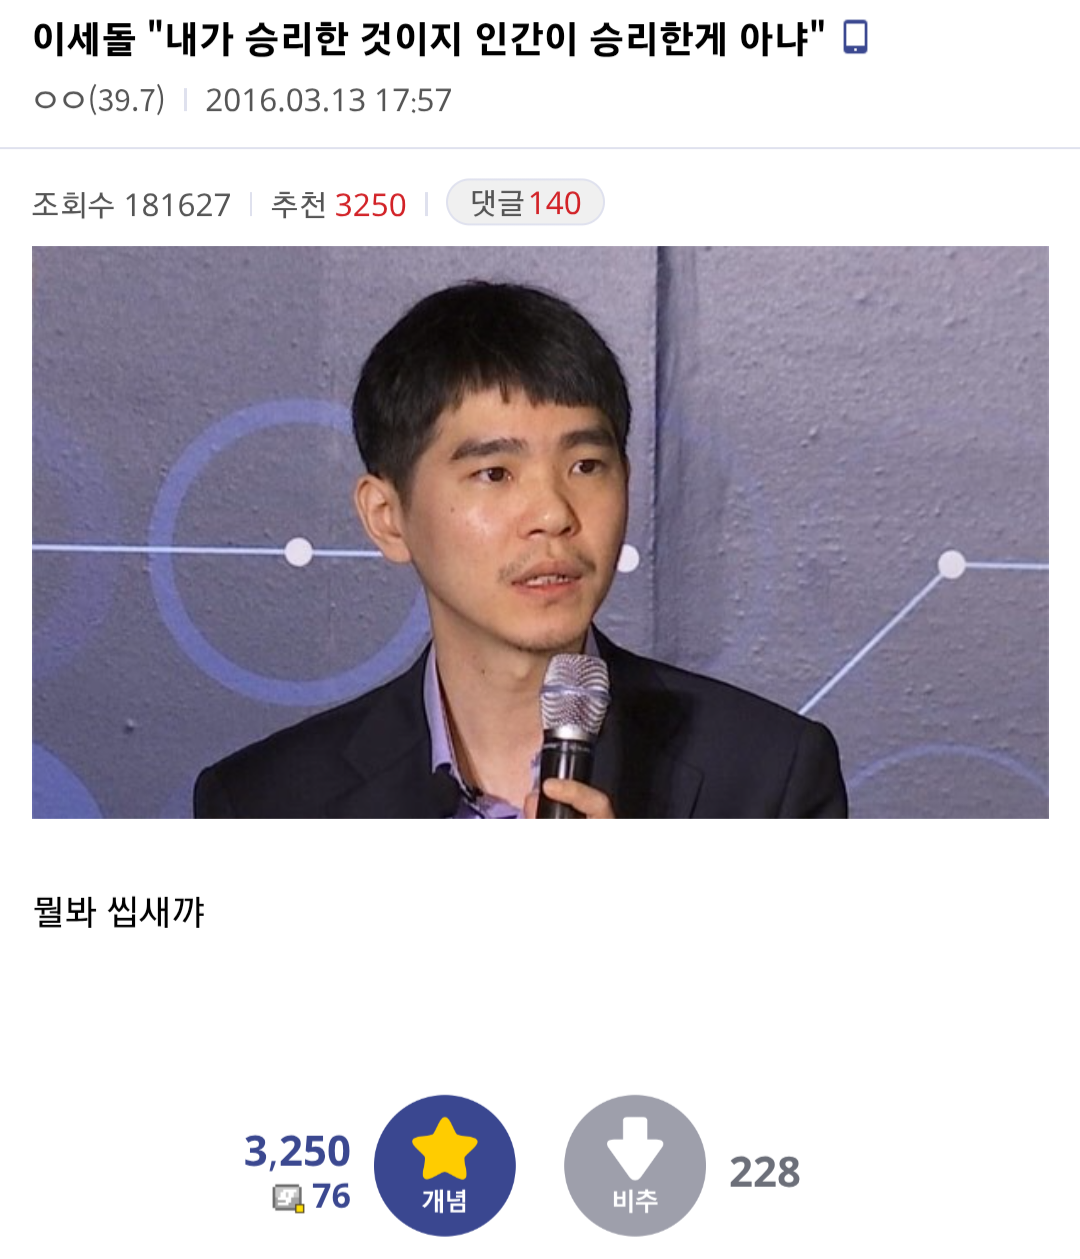This screenshot has height=1259, width=1080.
Task: Click the fixed-nick vote count 76
Action: pyautogui.click(x=331, y=1196)
